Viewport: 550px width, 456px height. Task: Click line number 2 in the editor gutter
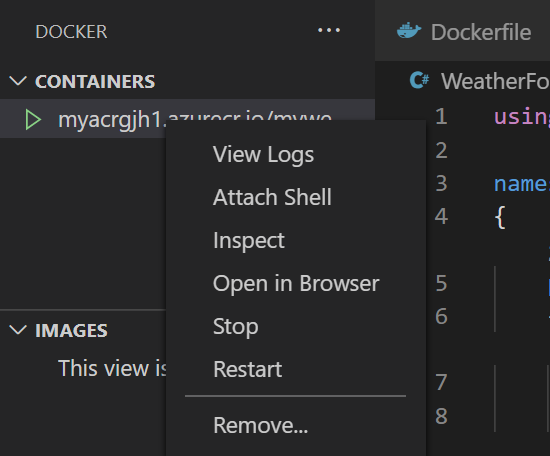[441, 150]
